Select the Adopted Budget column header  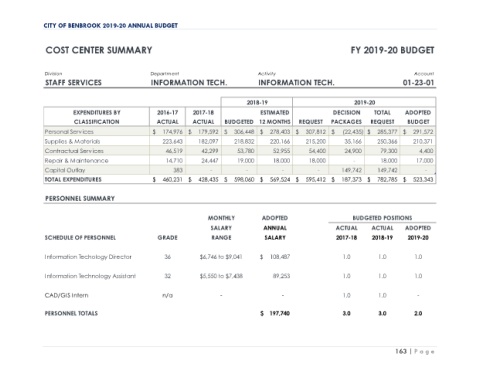[x=418, y=117]
